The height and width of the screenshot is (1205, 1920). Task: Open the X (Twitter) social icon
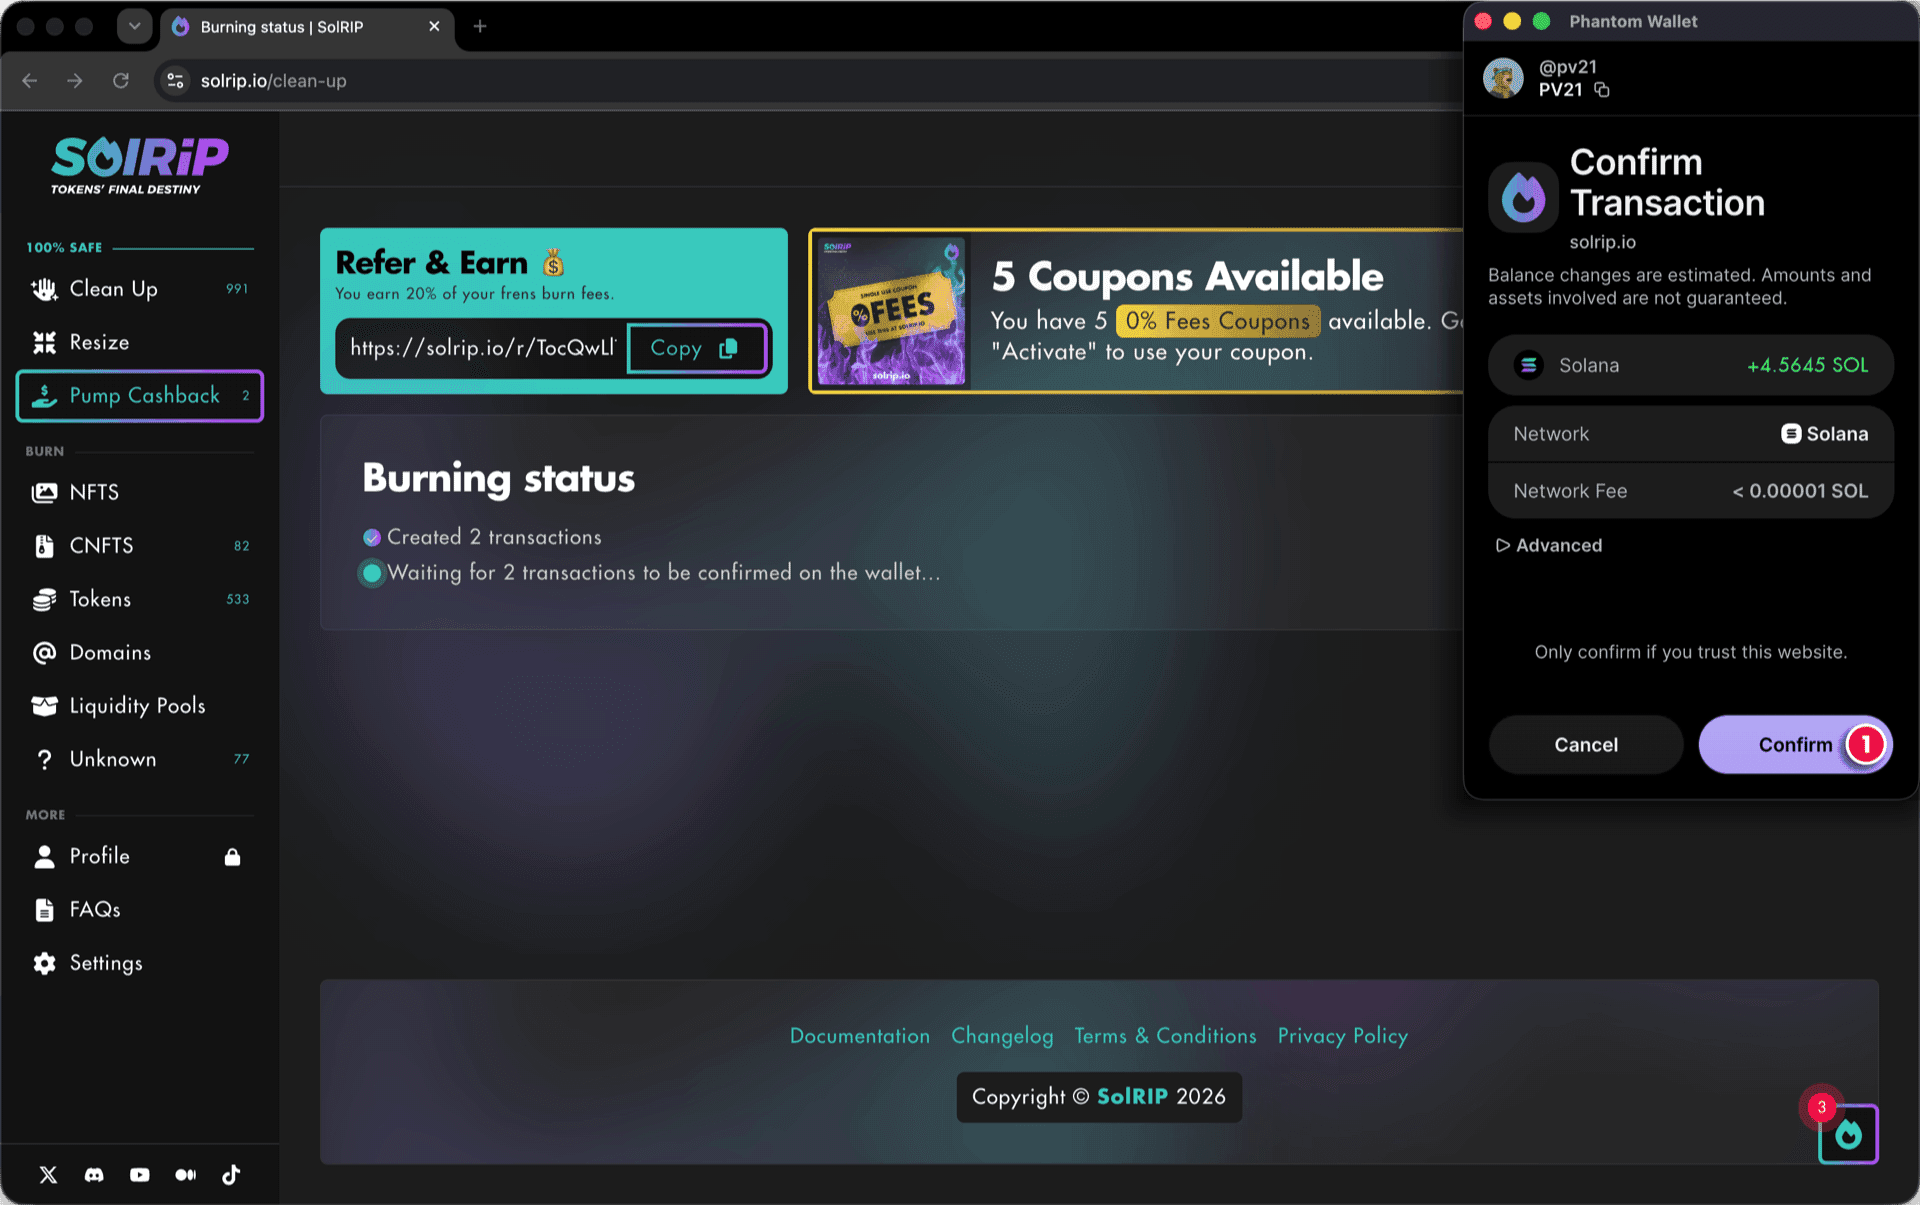tap(48, 1175)
